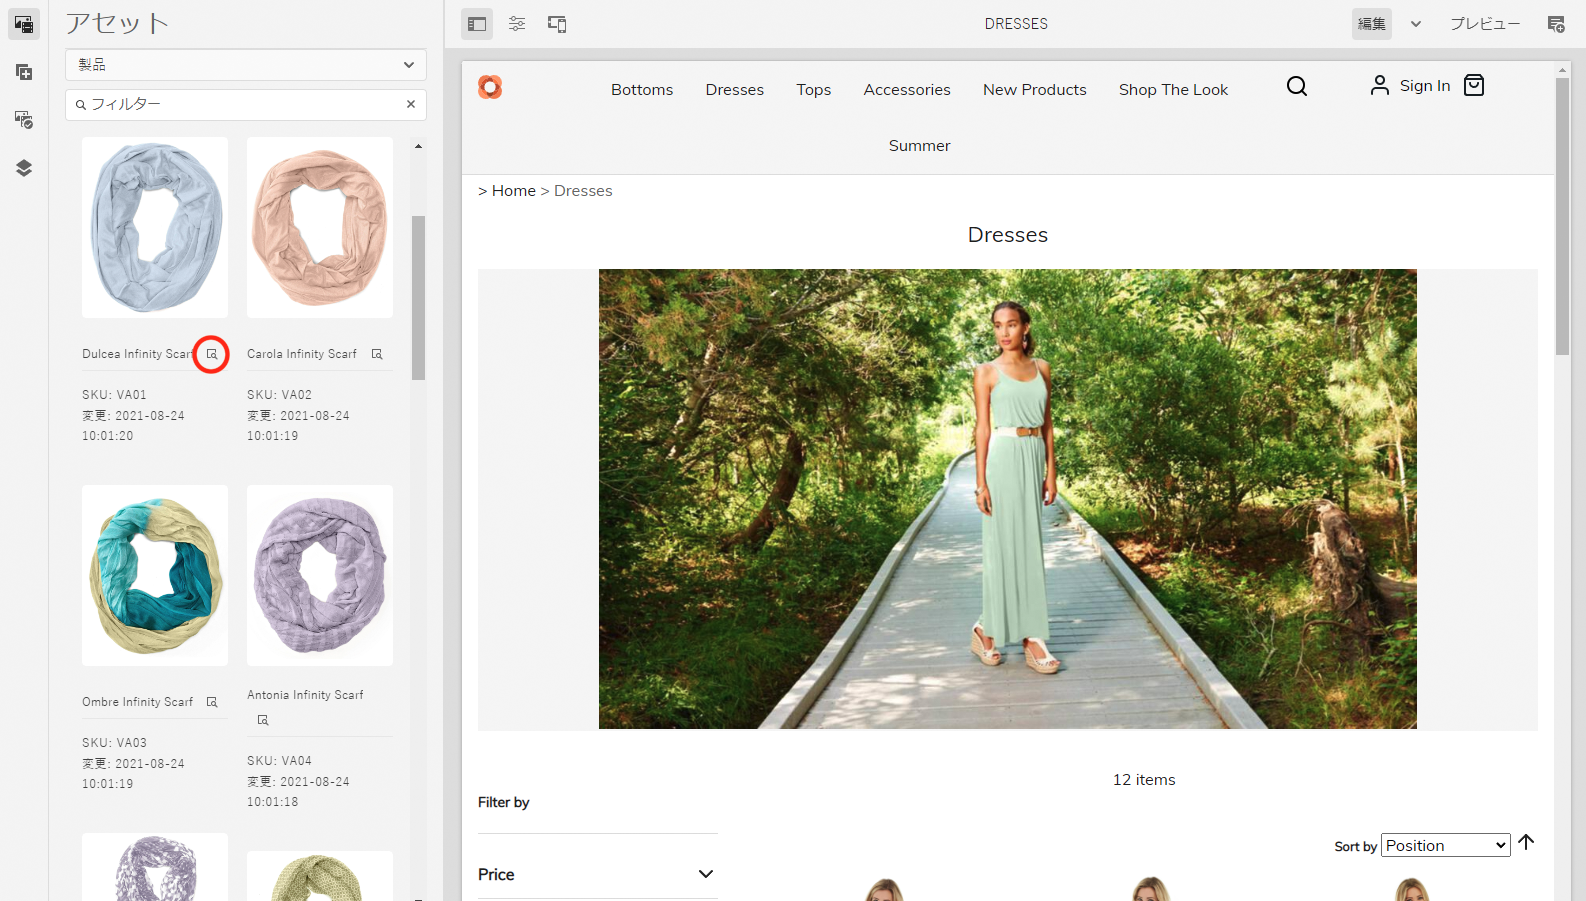Open the Components panel in the side rail
This screenshot has width=1586, height=901.
coord(24,72)
